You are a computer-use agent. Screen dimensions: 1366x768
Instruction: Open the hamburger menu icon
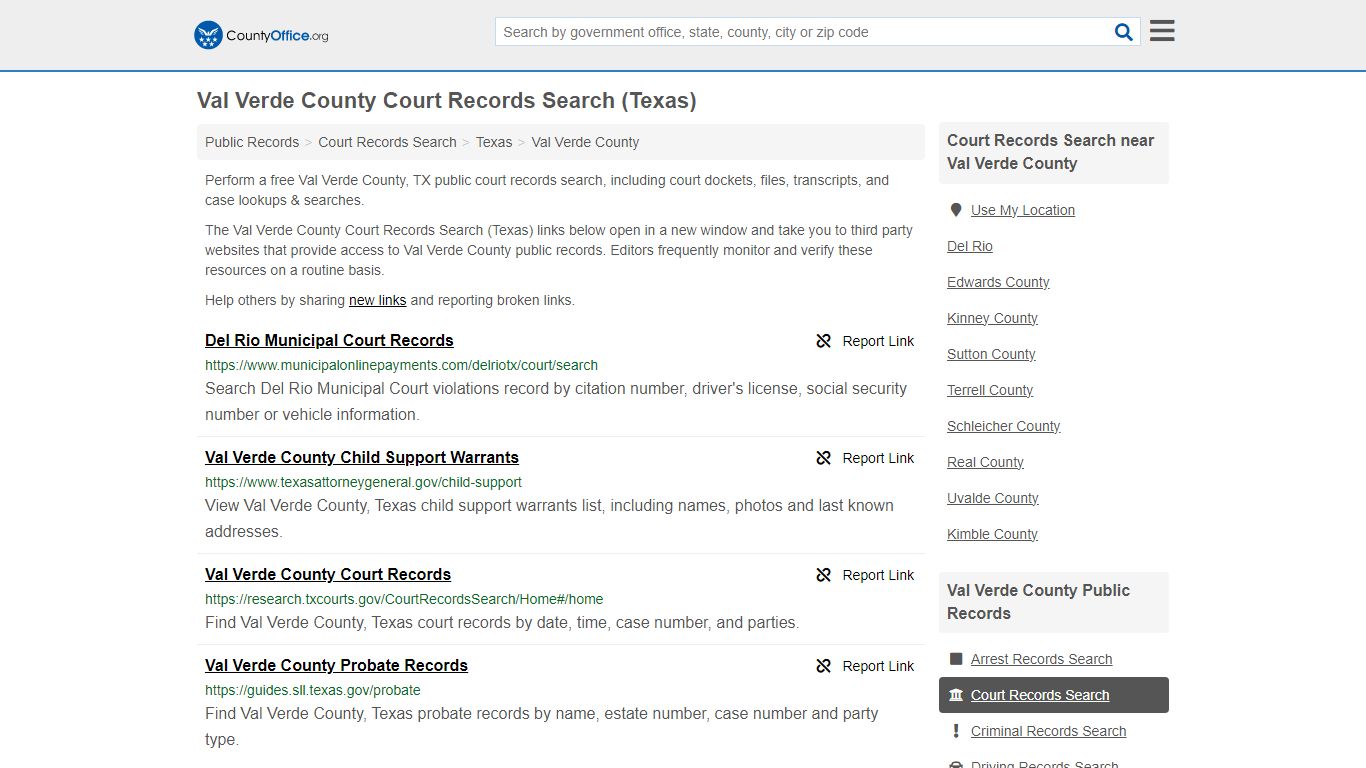[x=1162, y=31]
